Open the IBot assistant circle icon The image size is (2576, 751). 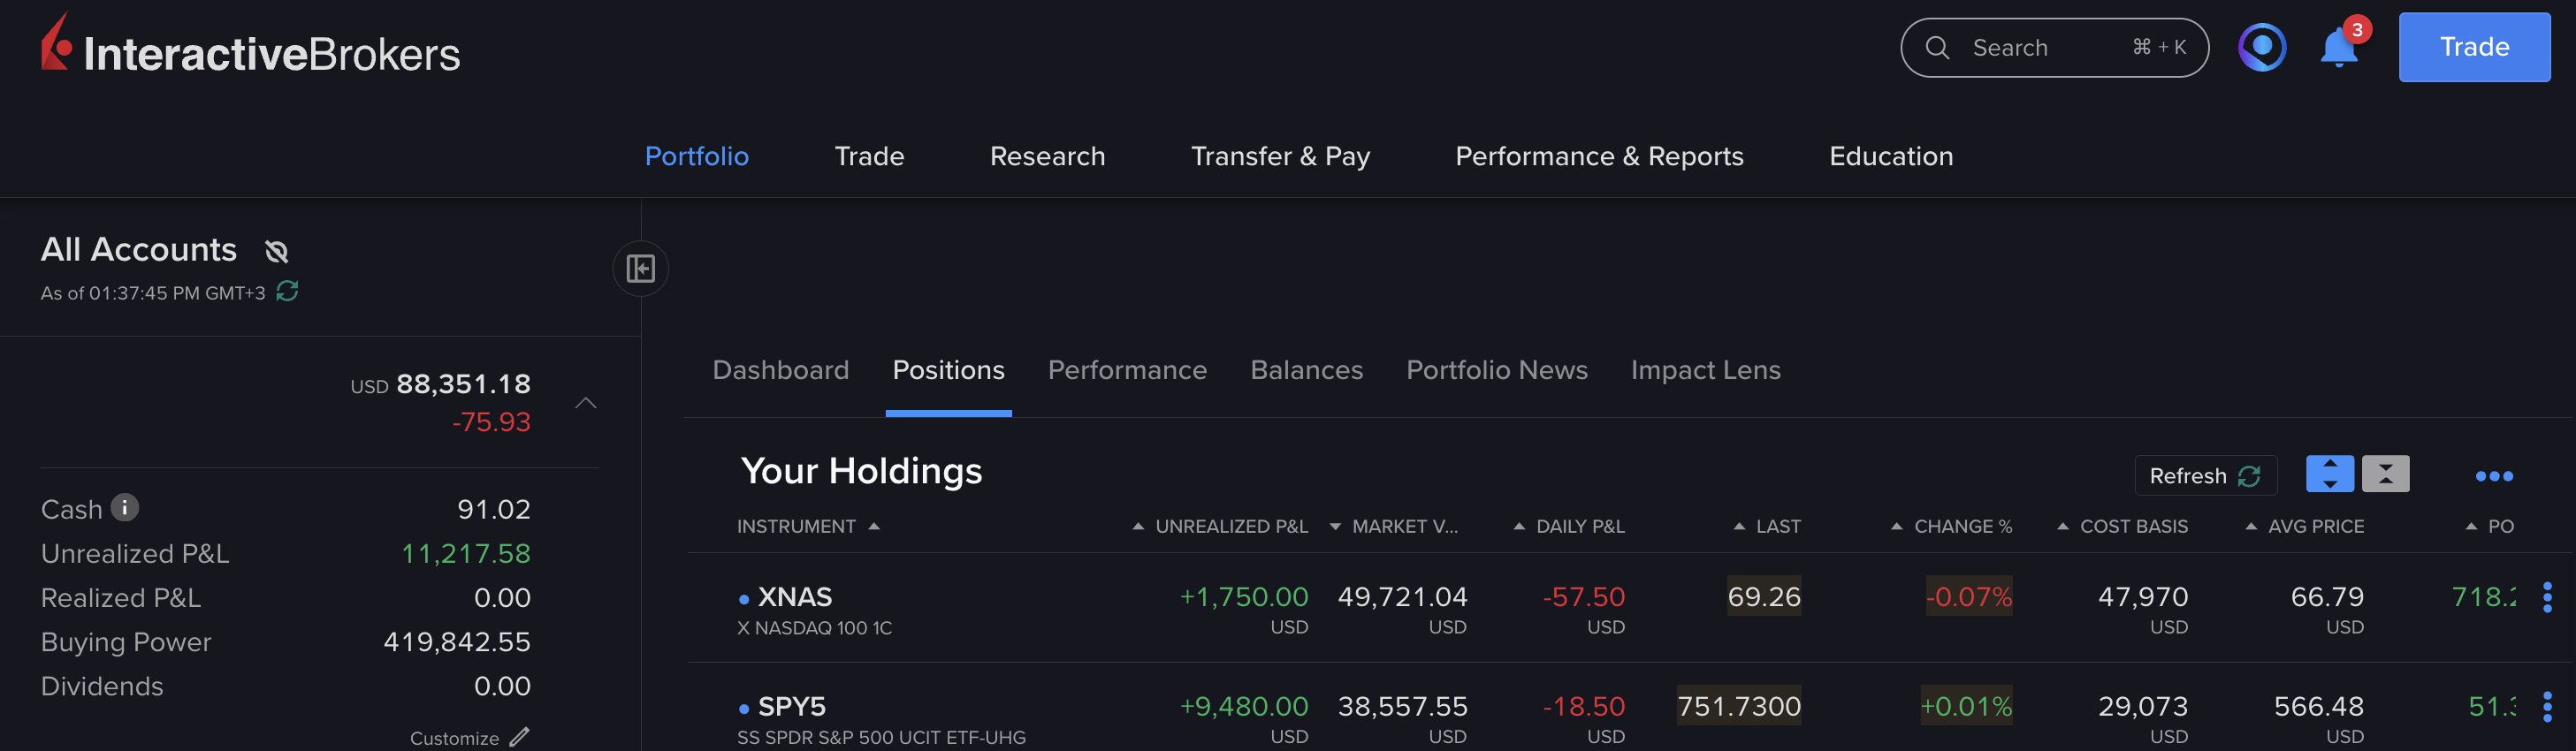[2262, 47]
